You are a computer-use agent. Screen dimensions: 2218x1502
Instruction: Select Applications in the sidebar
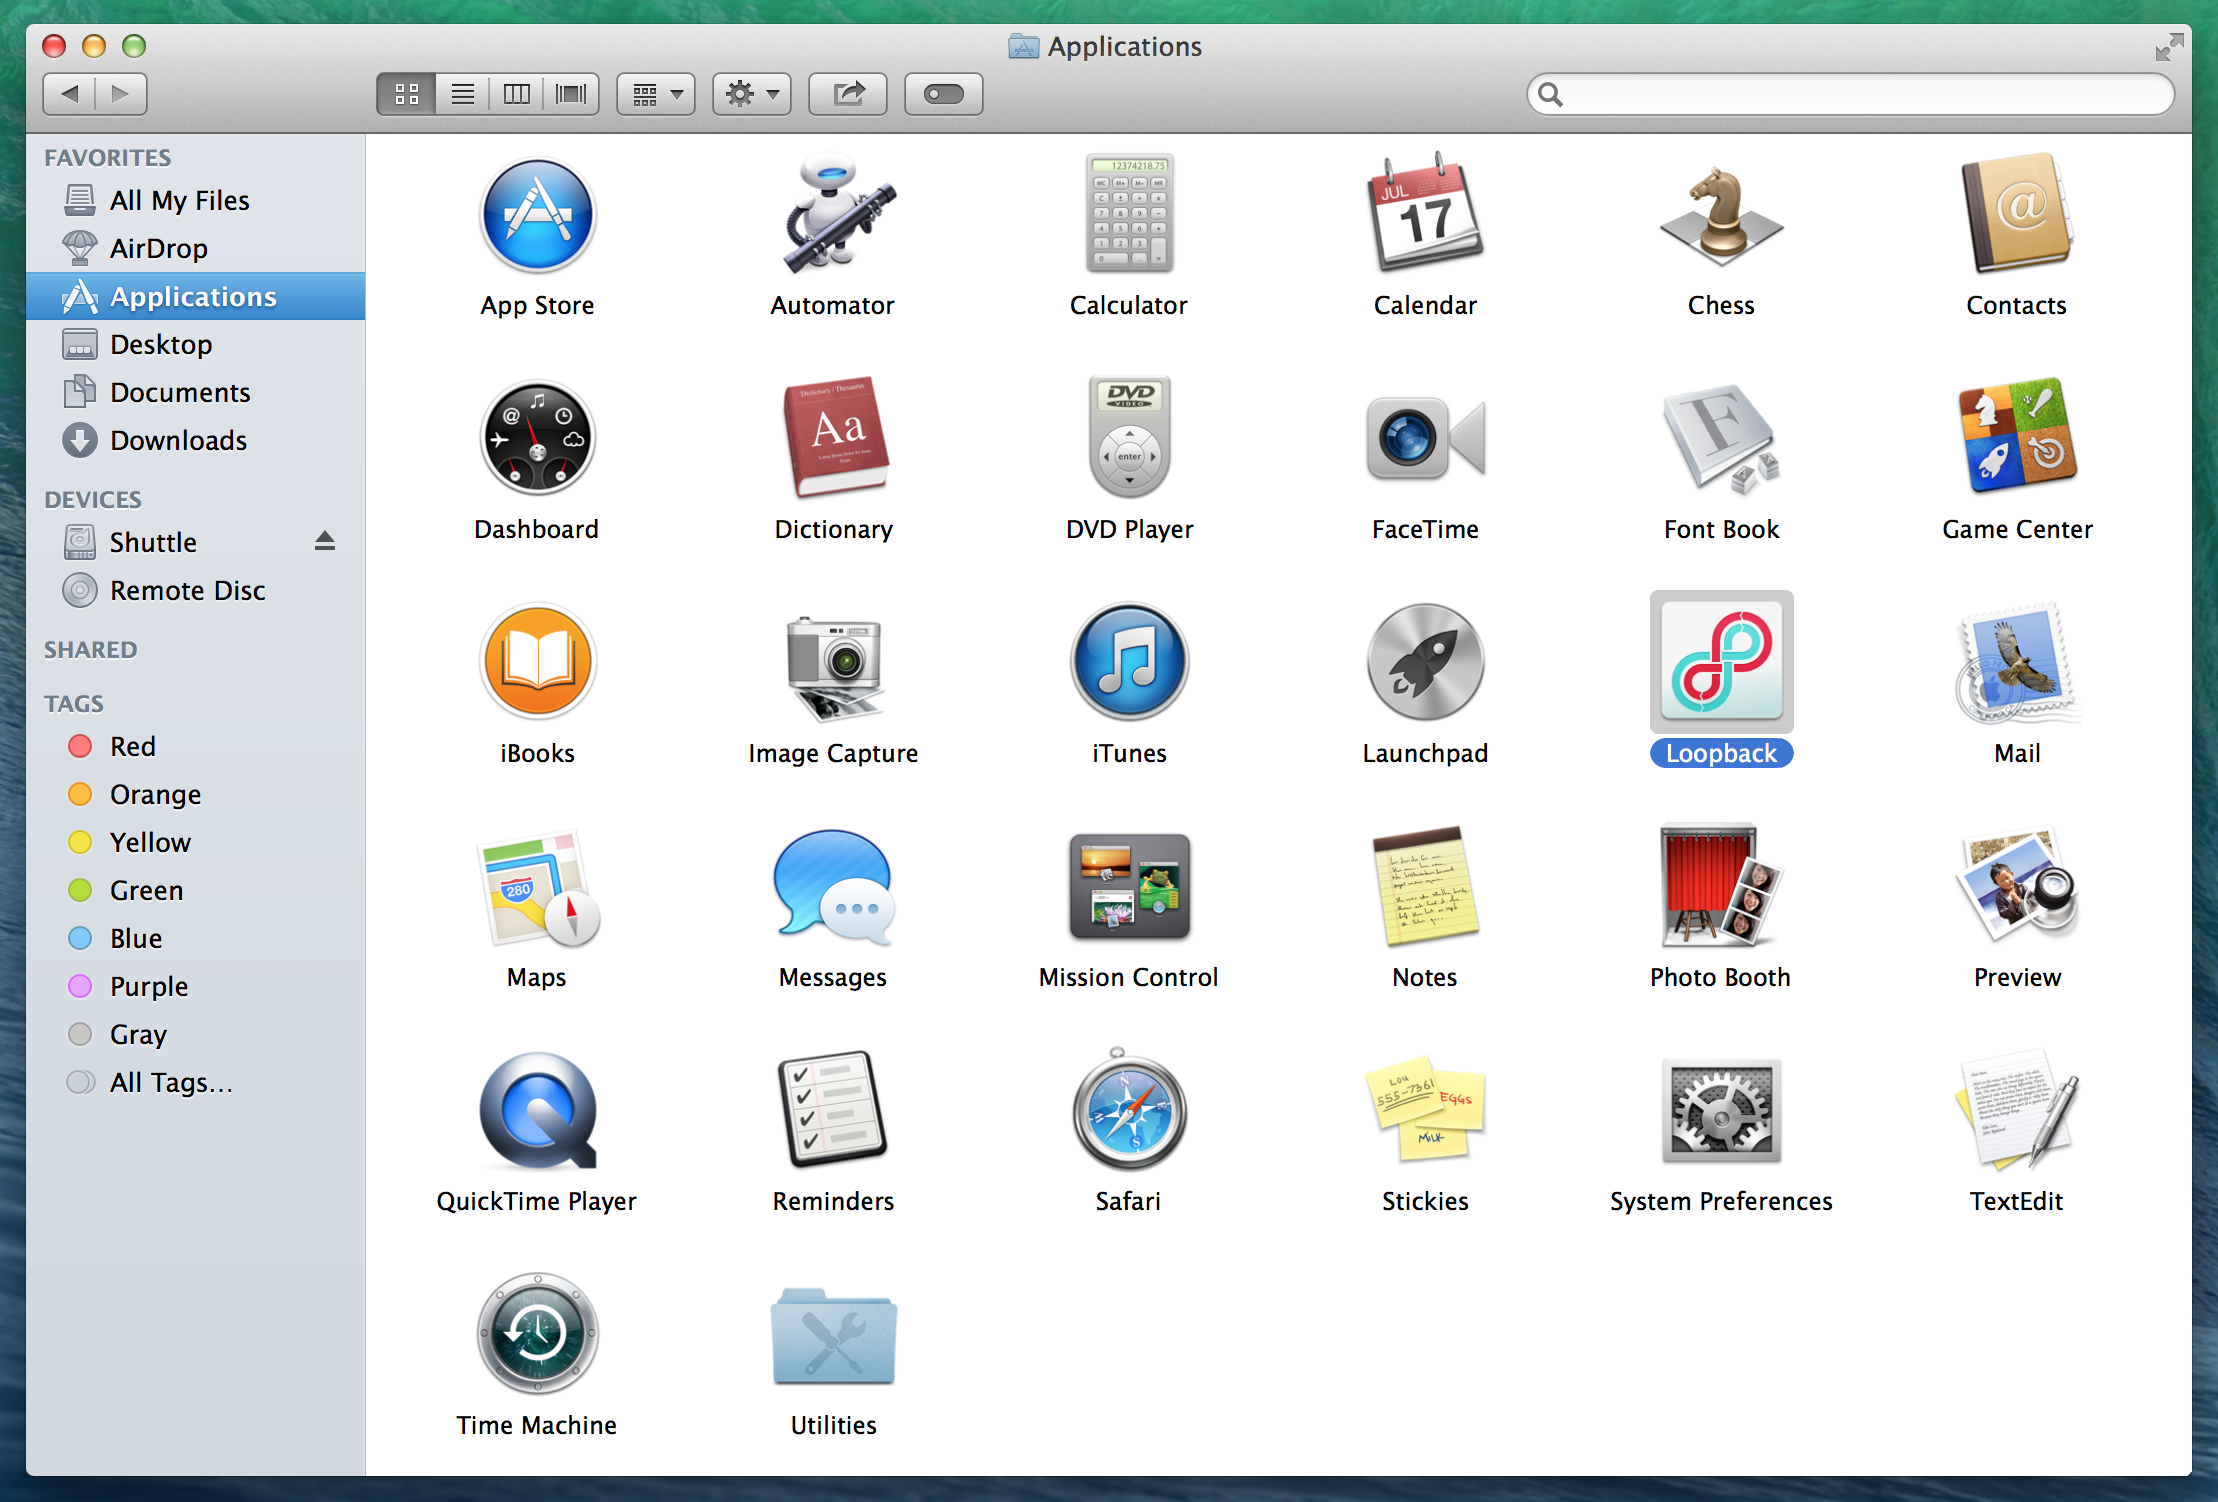click(196, 296)
